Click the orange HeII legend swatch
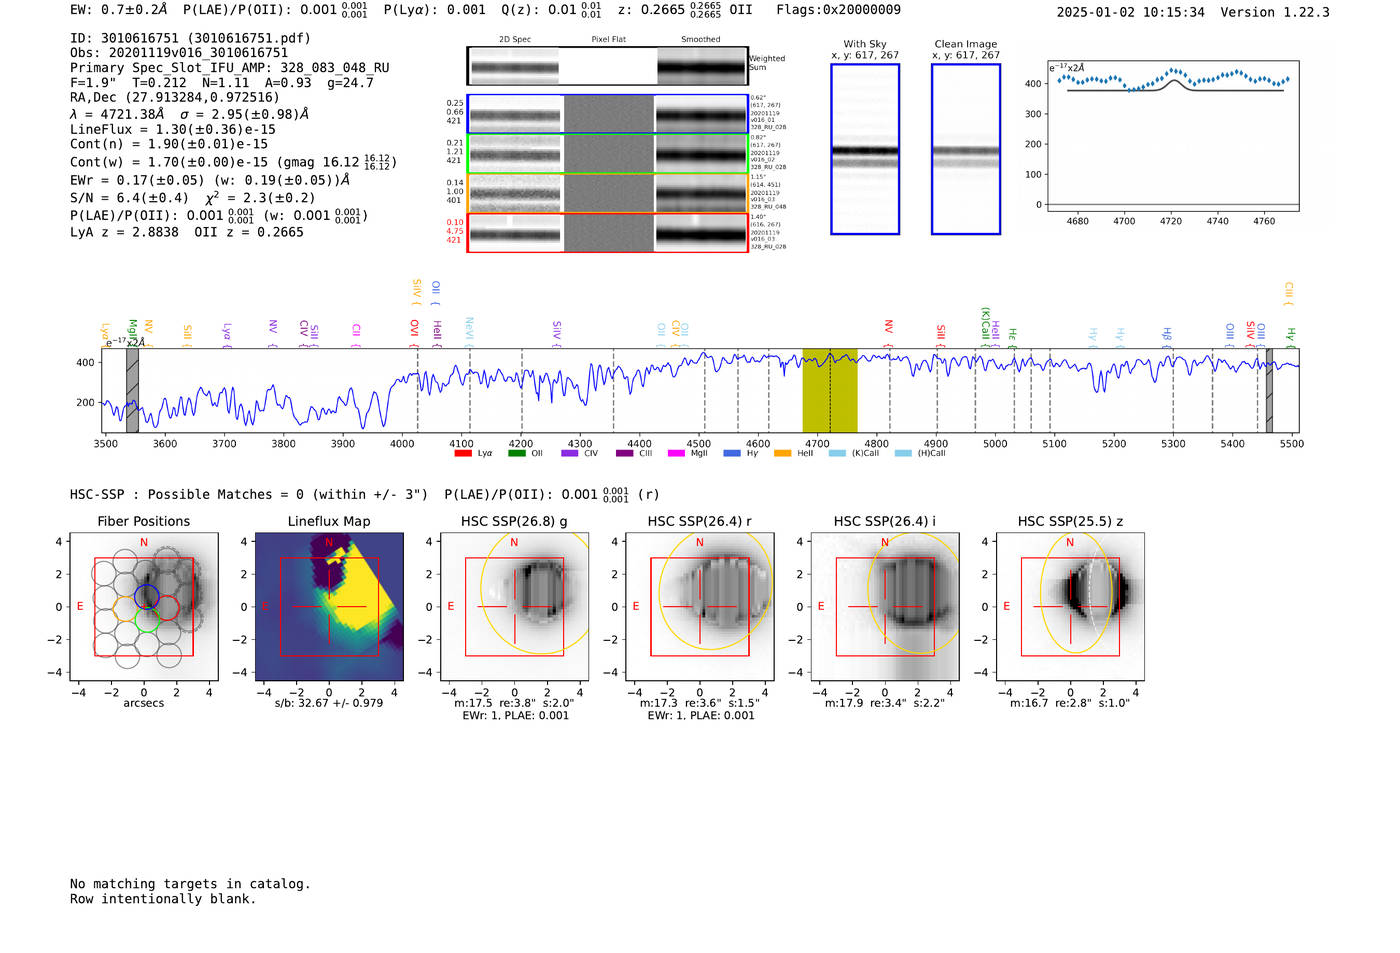Viewport: 1400px width, 953px height. coord(783,453)
